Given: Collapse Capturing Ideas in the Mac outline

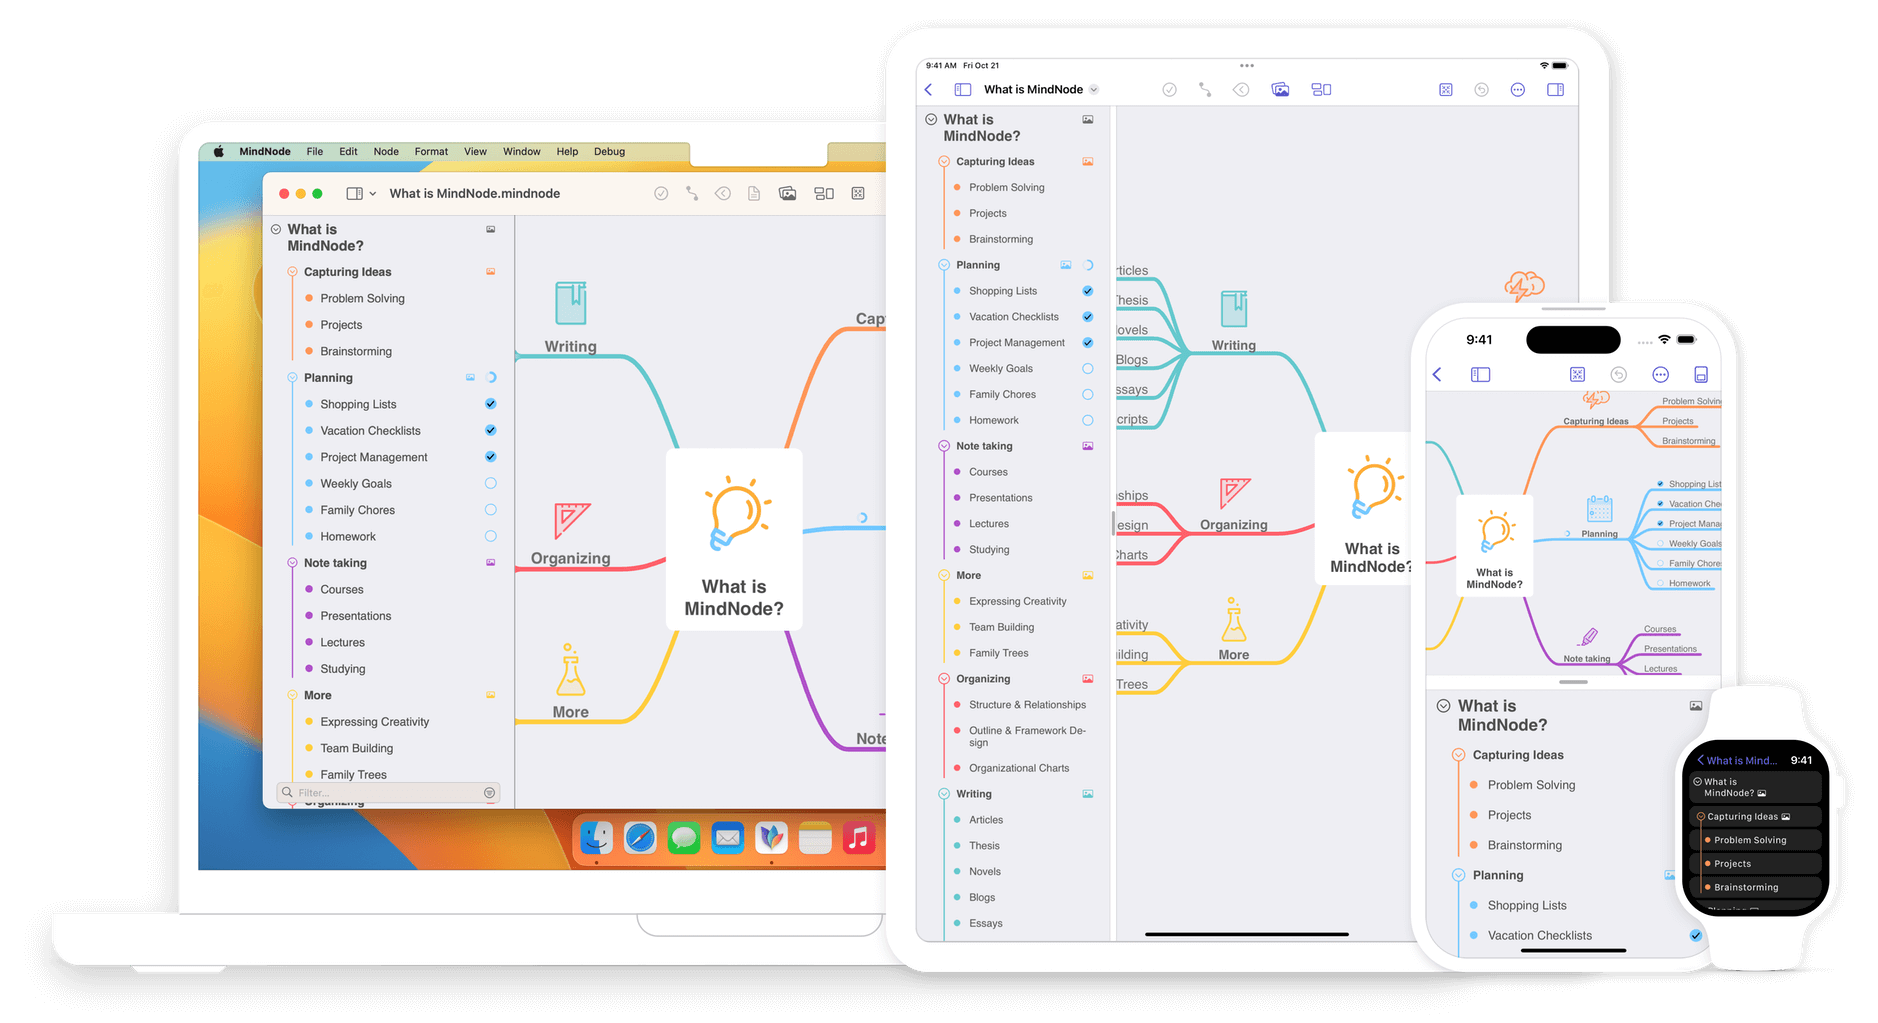Looking at the screenshot, I should click(292, 272).
